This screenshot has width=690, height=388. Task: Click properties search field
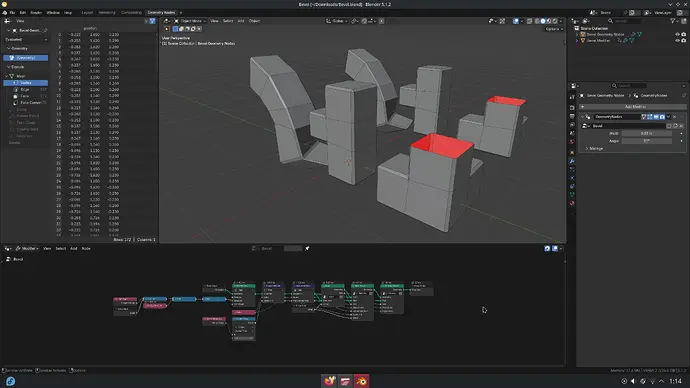[x=629, y=85]
